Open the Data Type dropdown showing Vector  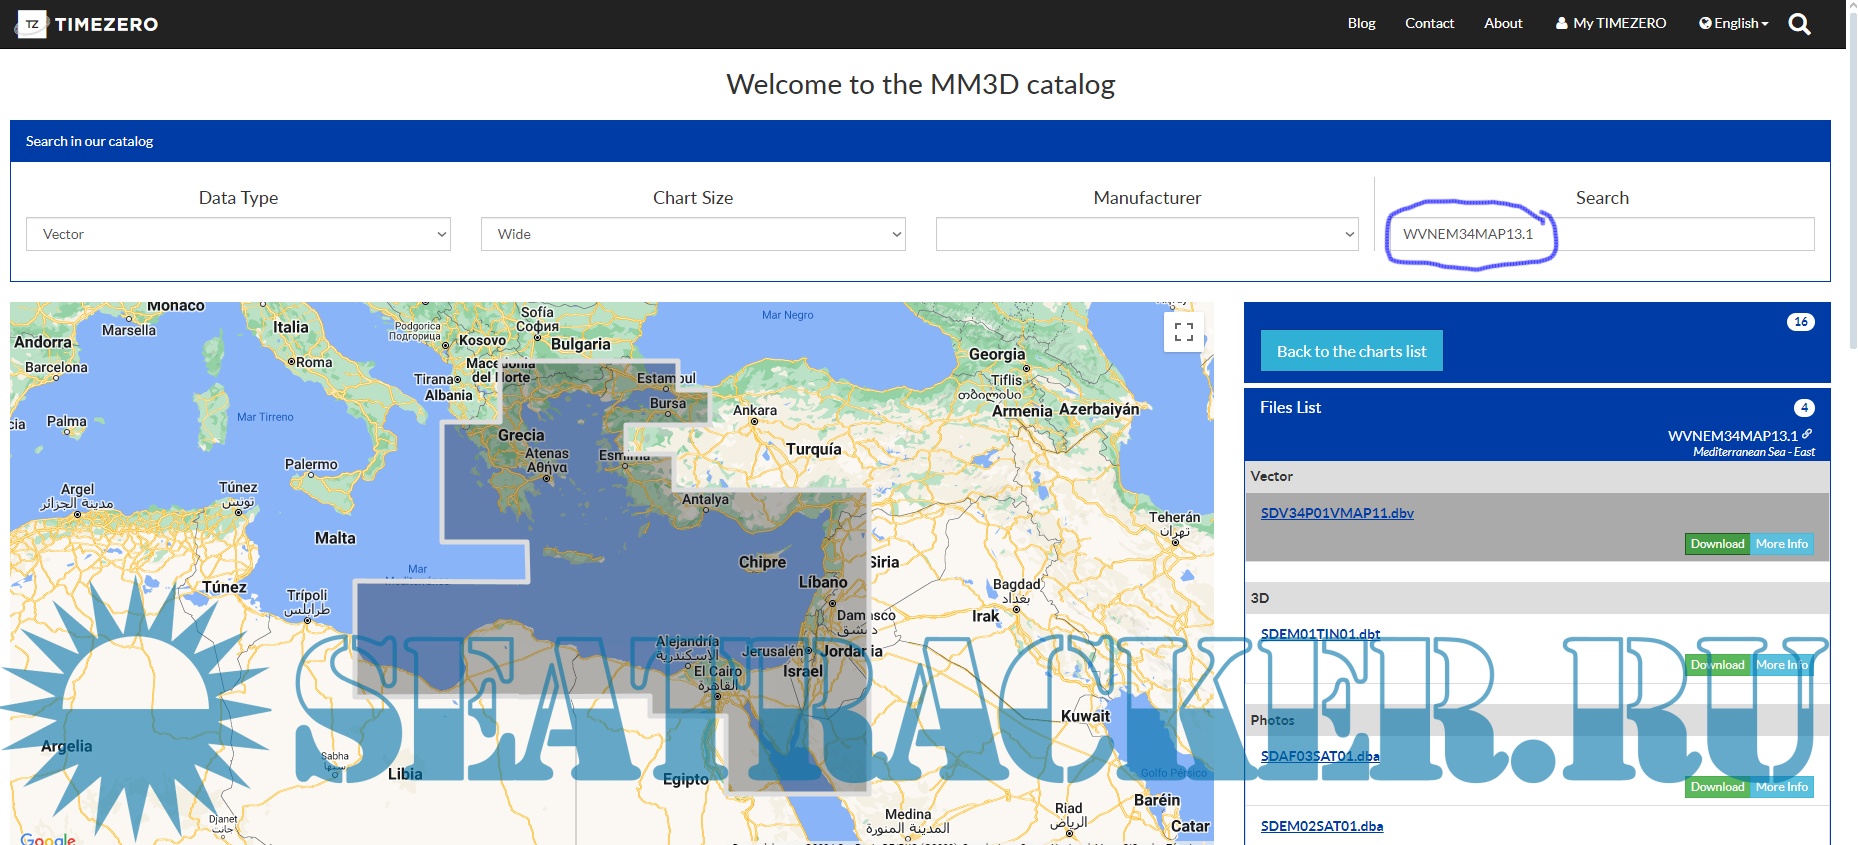point(238,234)
